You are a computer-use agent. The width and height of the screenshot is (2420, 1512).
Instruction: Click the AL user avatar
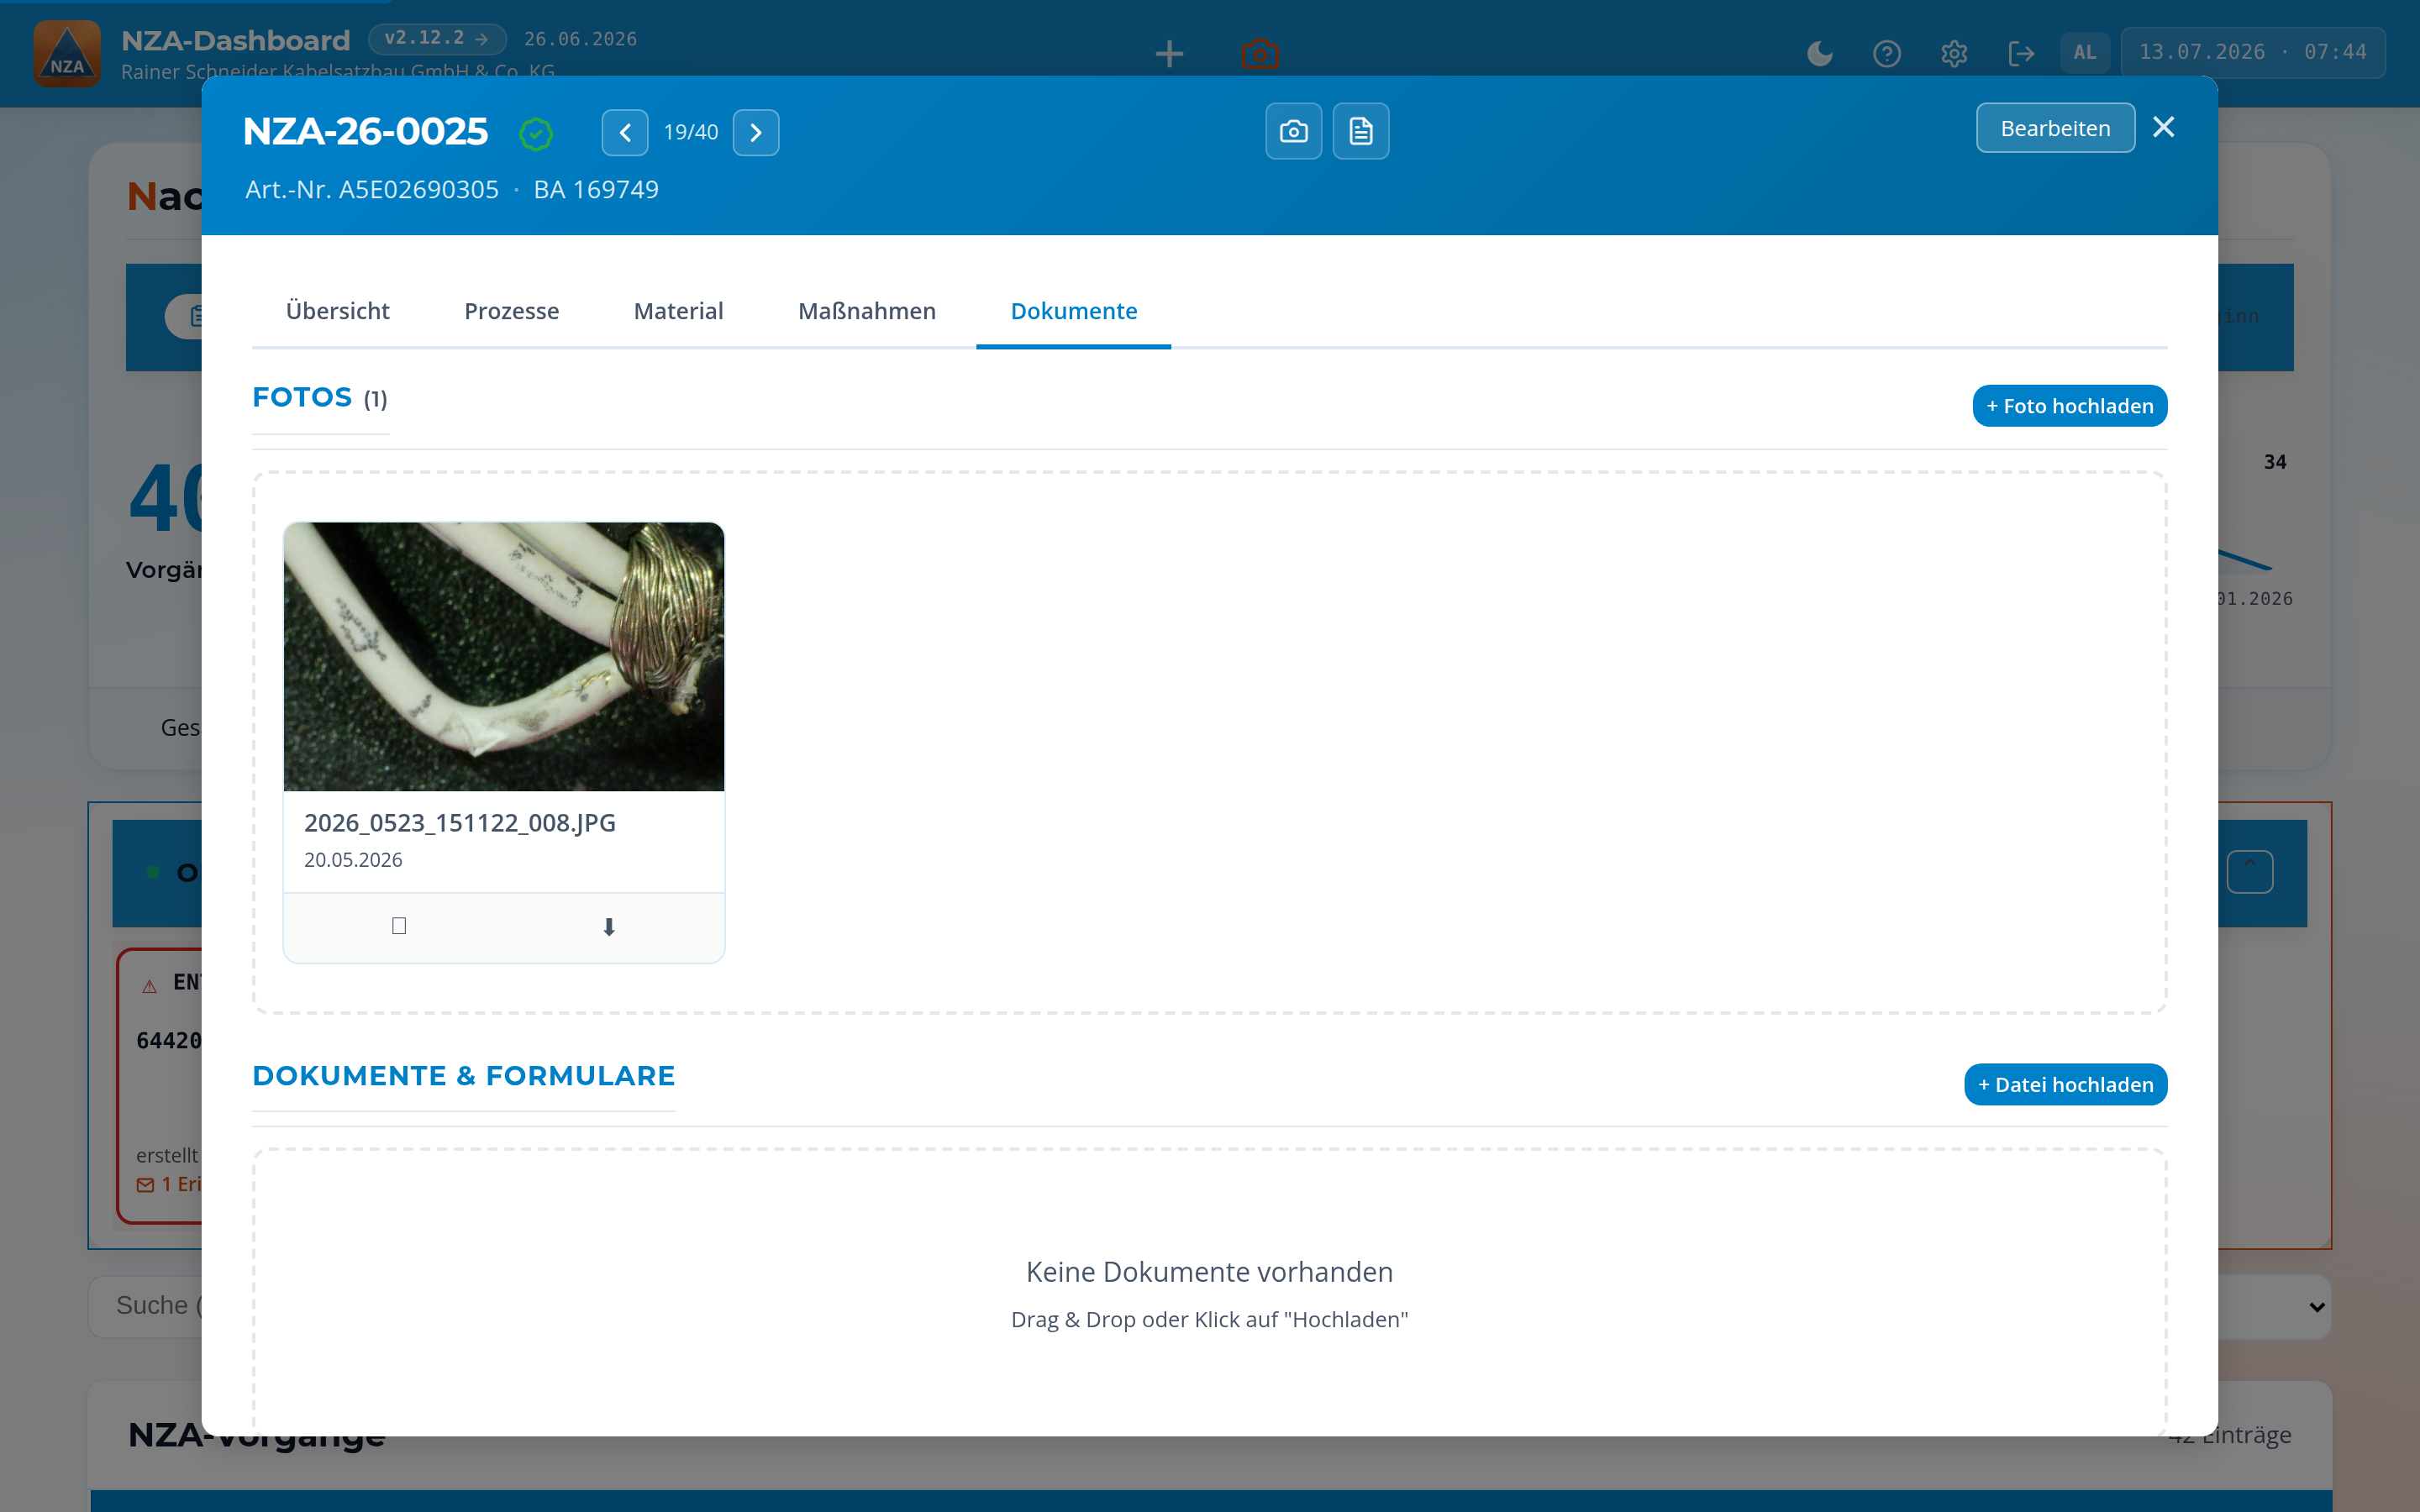pos(2085,53)
